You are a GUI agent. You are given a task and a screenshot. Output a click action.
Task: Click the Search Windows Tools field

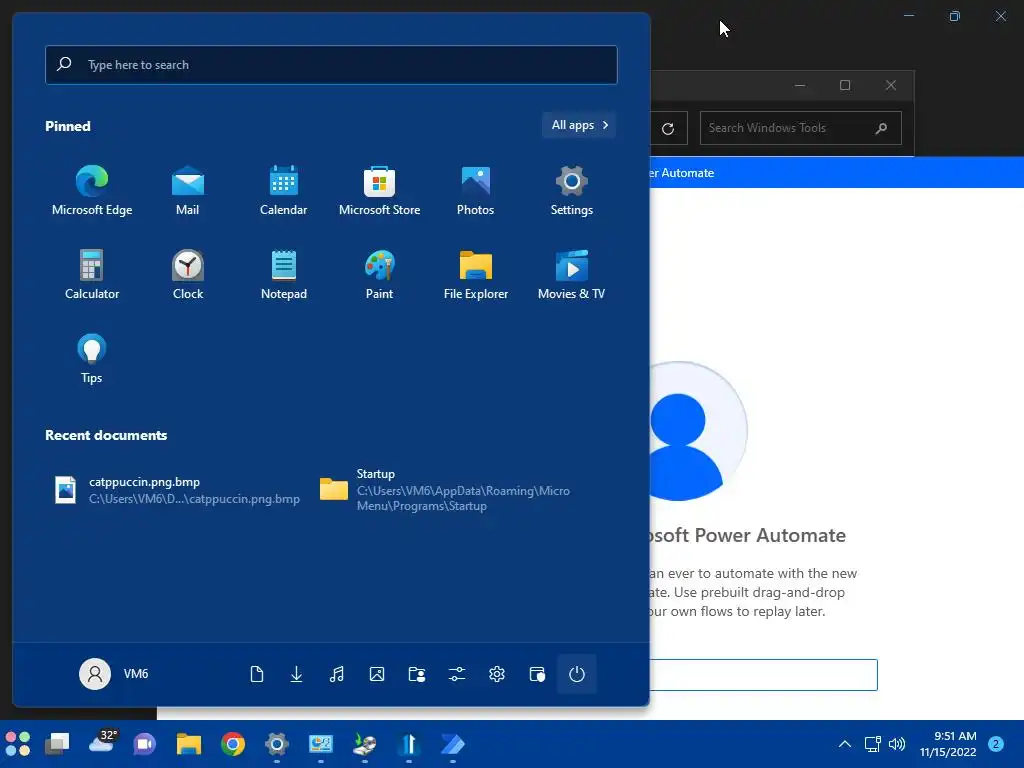[x=801, y=128]
